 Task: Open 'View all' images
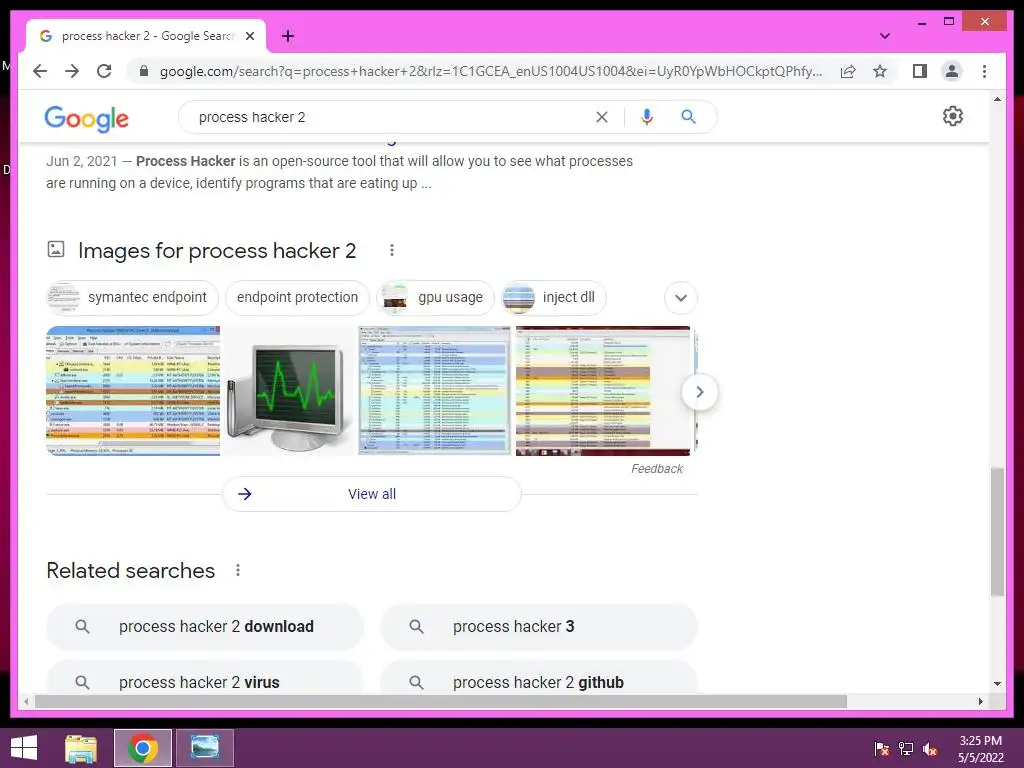tap(372, 494)
